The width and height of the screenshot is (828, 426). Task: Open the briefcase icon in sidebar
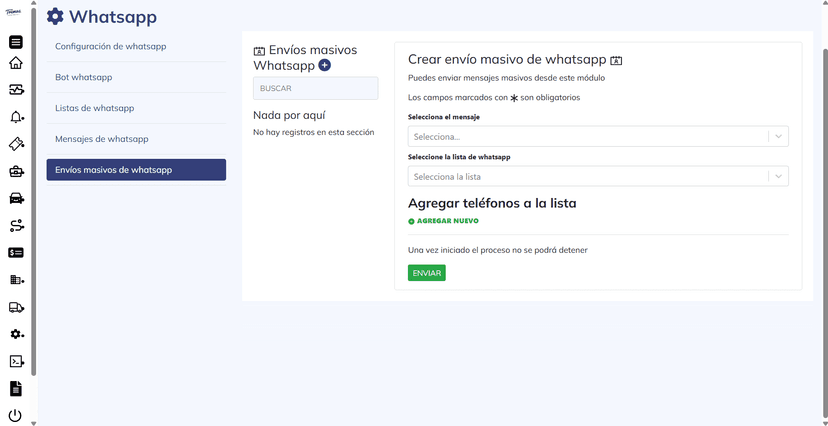[16, 171]
